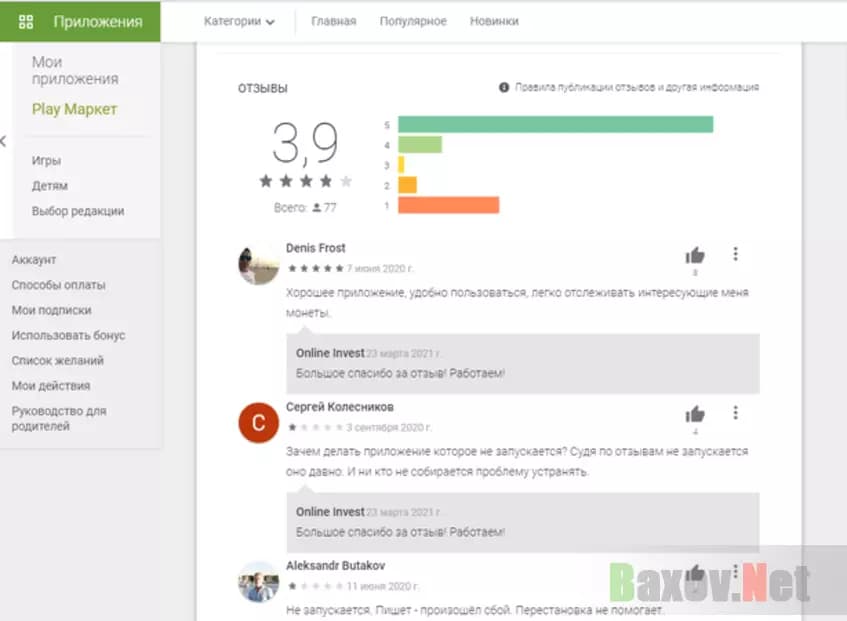Like Denis Frost's review with thumbs-up
The width and height of the screenshot is (847, 621).
click(x=695, y=254)
